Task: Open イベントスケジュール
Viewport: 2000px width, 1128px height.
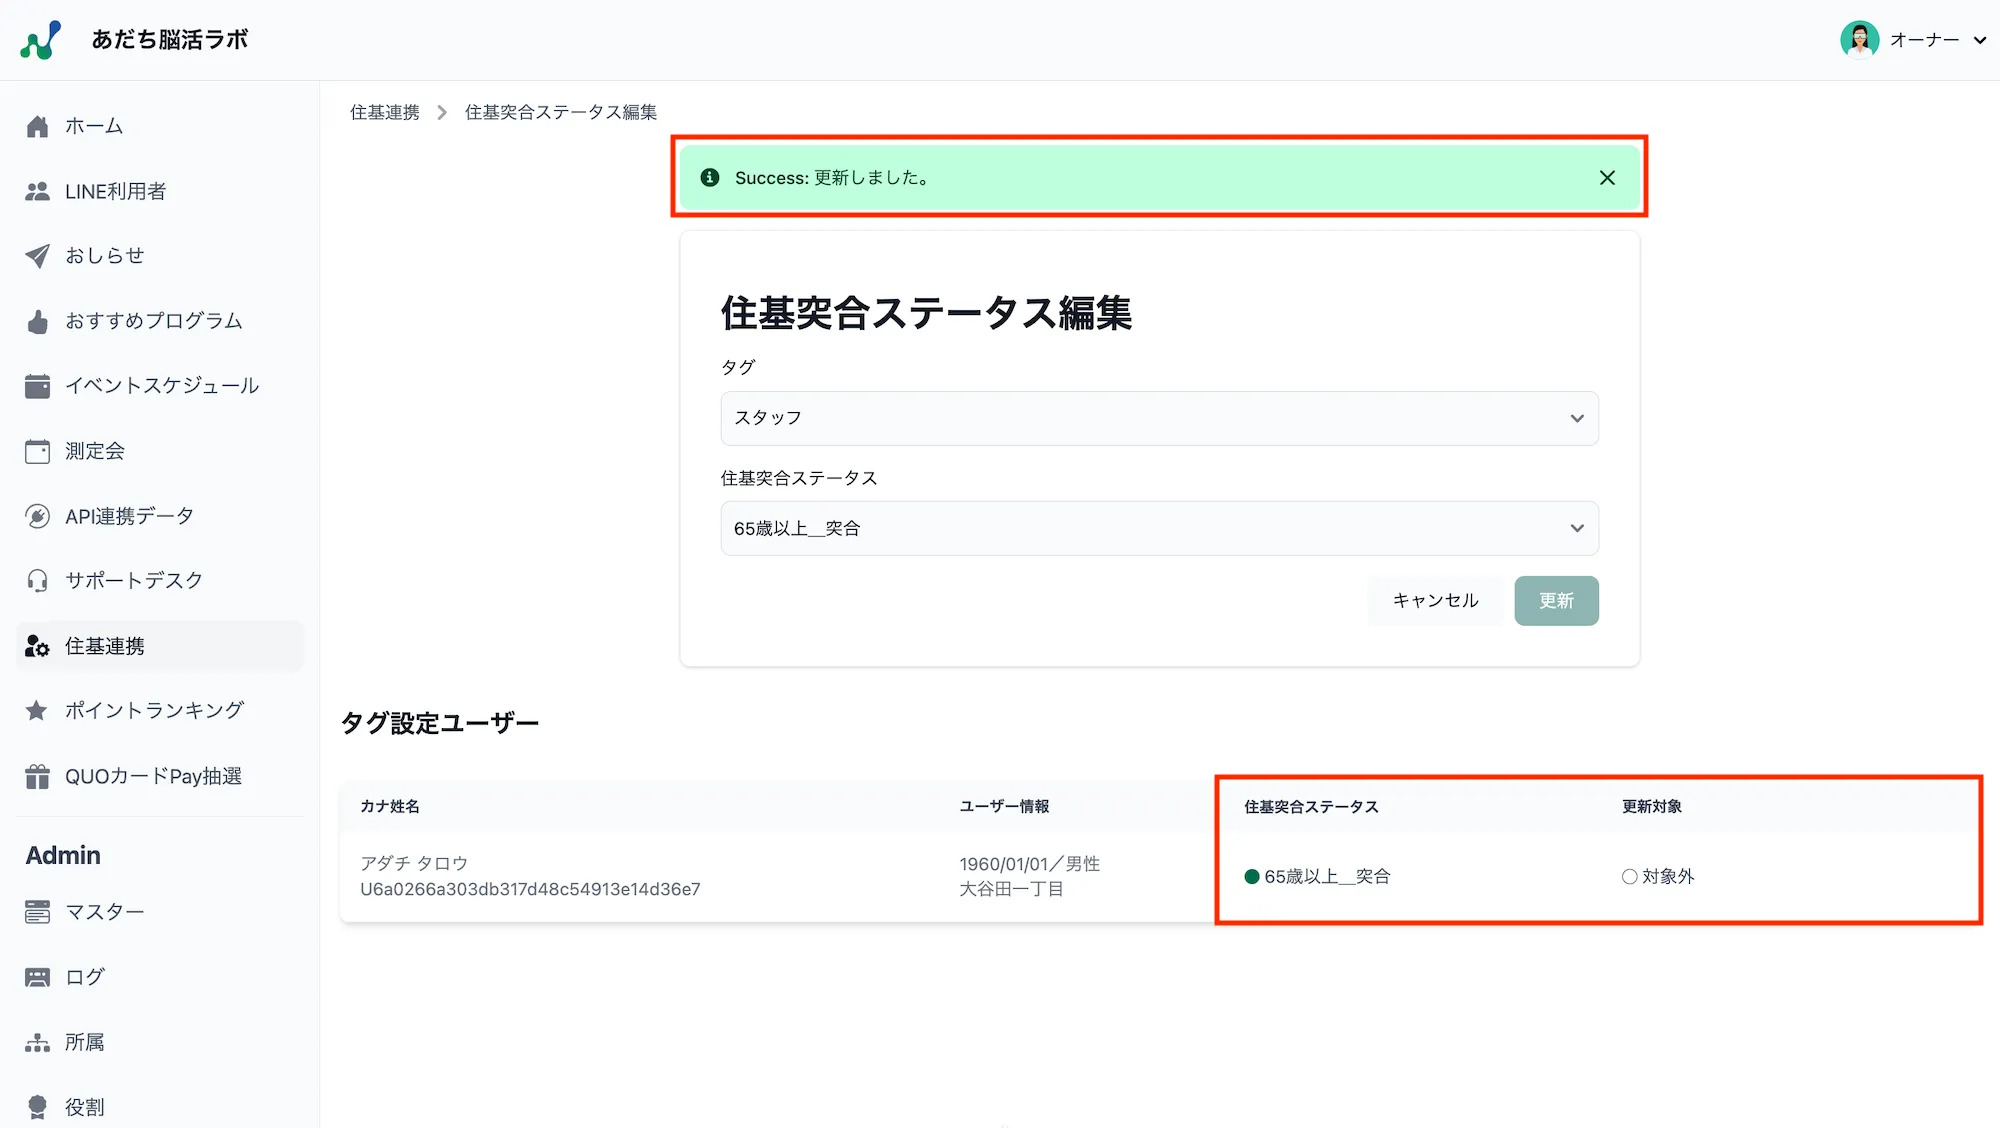Action: 161,386
